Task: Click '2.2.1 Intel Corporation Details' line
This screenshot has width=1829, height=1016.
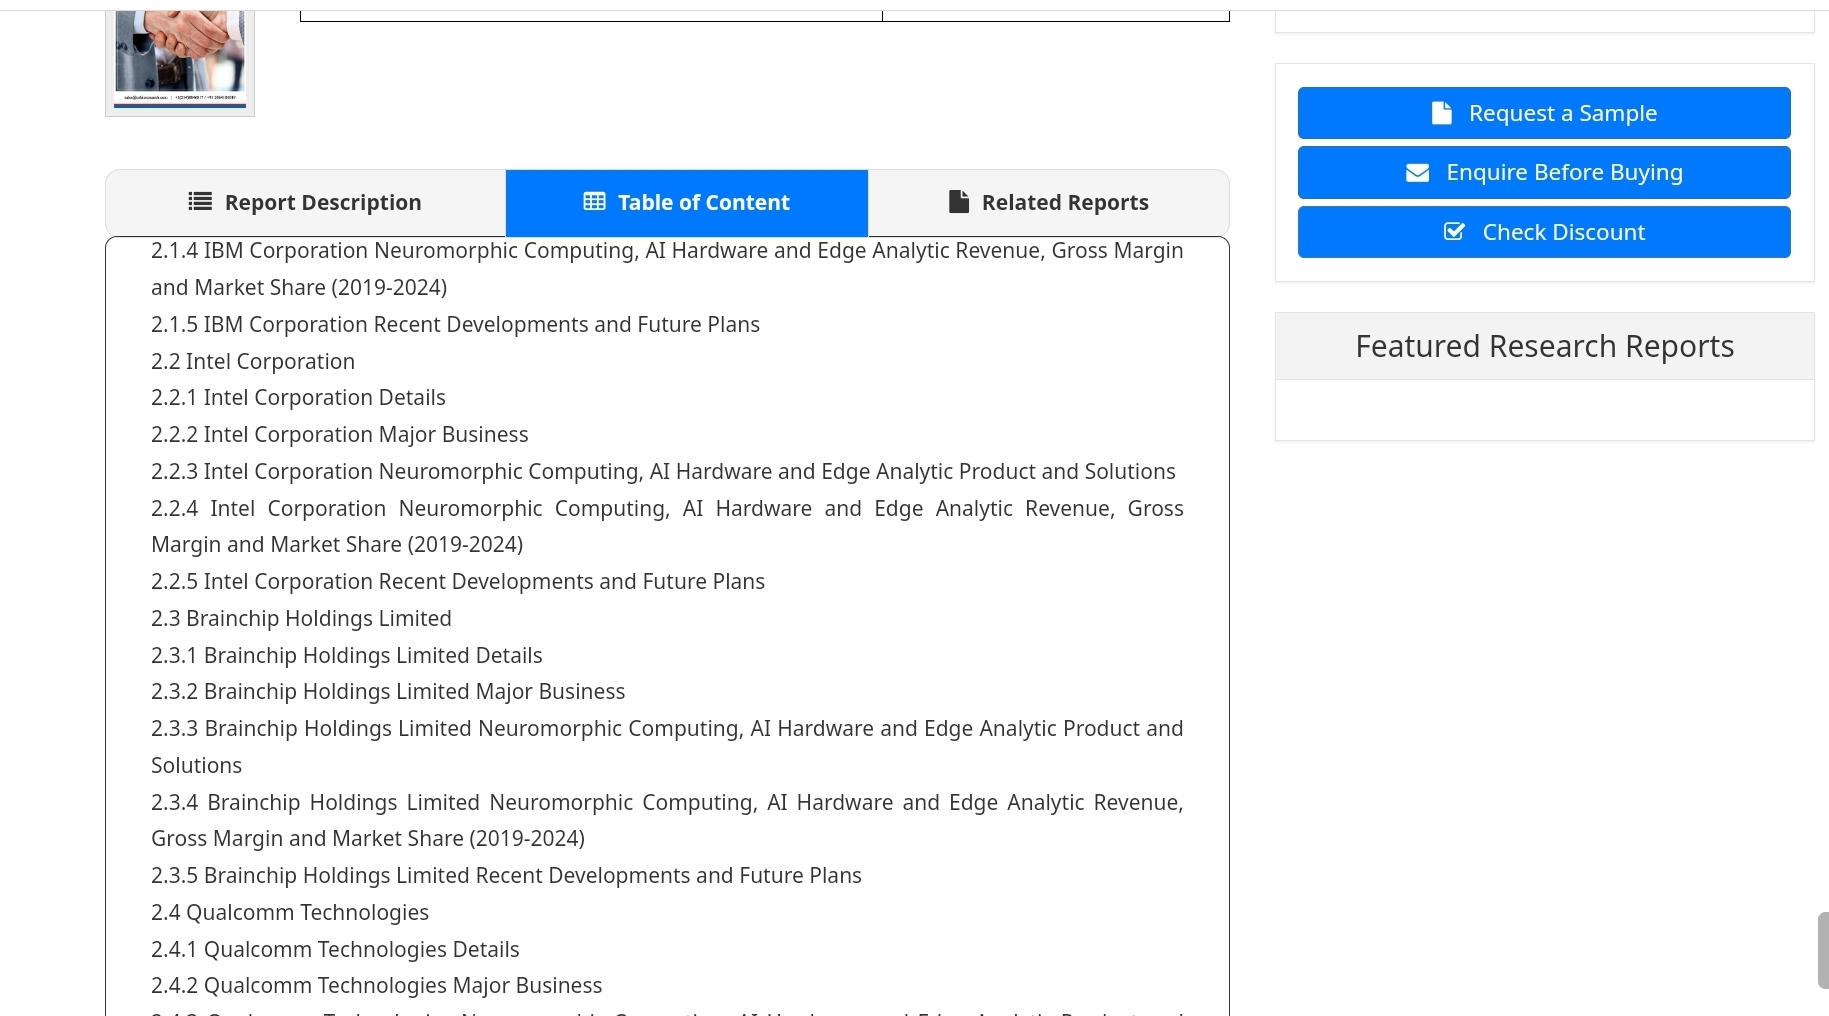Action: (298, 397)
